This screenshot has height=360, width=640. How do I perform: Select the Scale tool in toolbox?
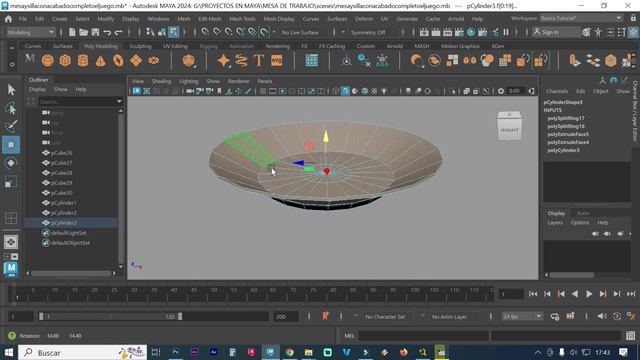click(11, 182)
